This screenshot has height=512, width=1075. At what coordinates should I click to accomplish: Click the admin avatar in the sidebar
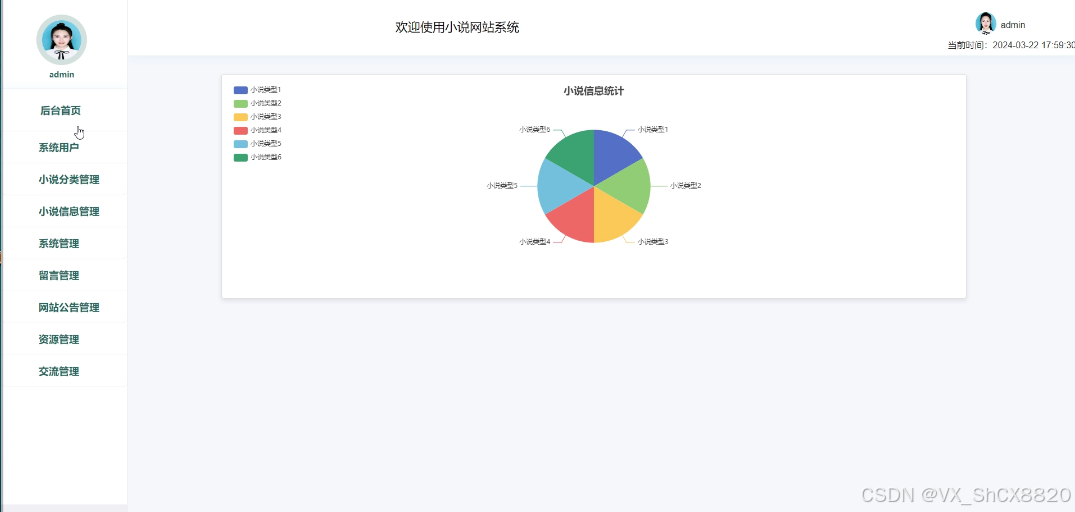[62, 40]
